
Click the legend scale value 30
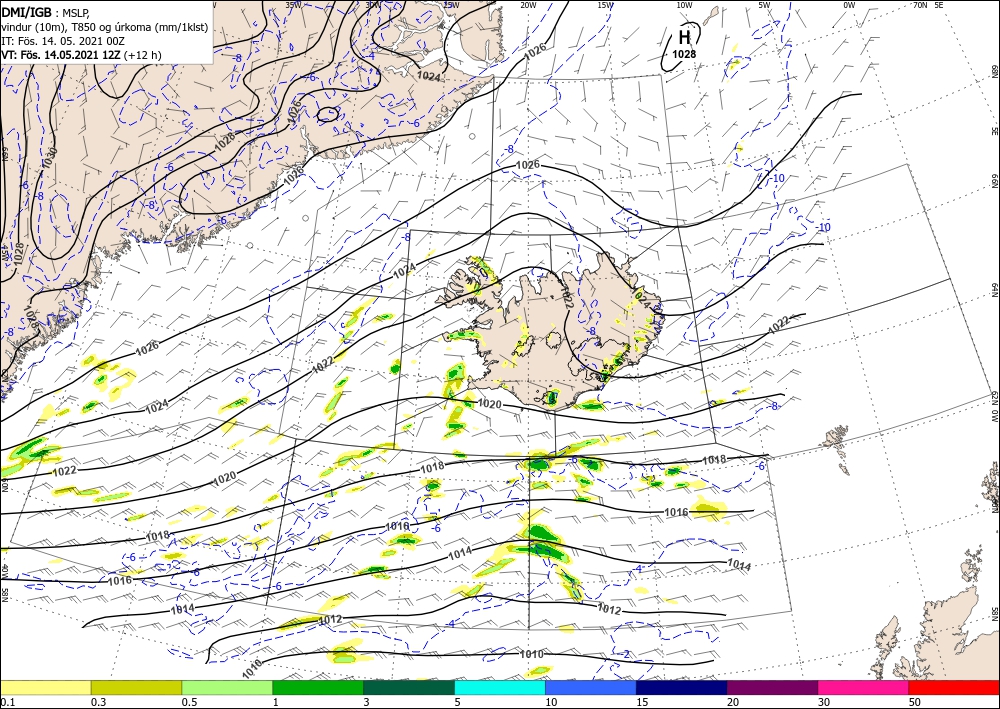pyautogui.click(x=824, y=702)
